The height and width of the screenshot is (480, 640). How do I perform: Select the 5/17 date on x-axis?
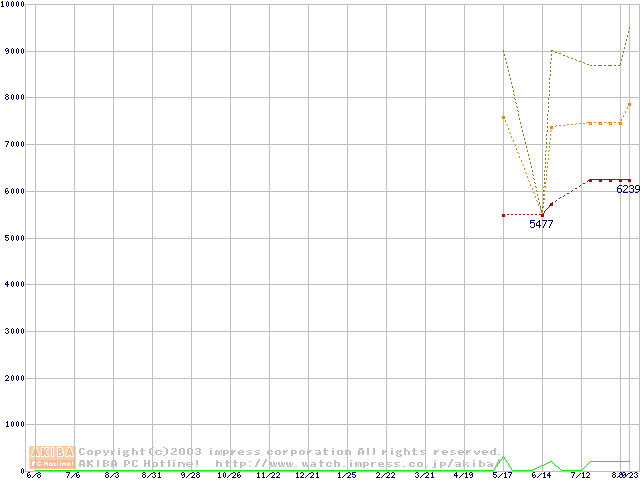click(x=502, y=476)
